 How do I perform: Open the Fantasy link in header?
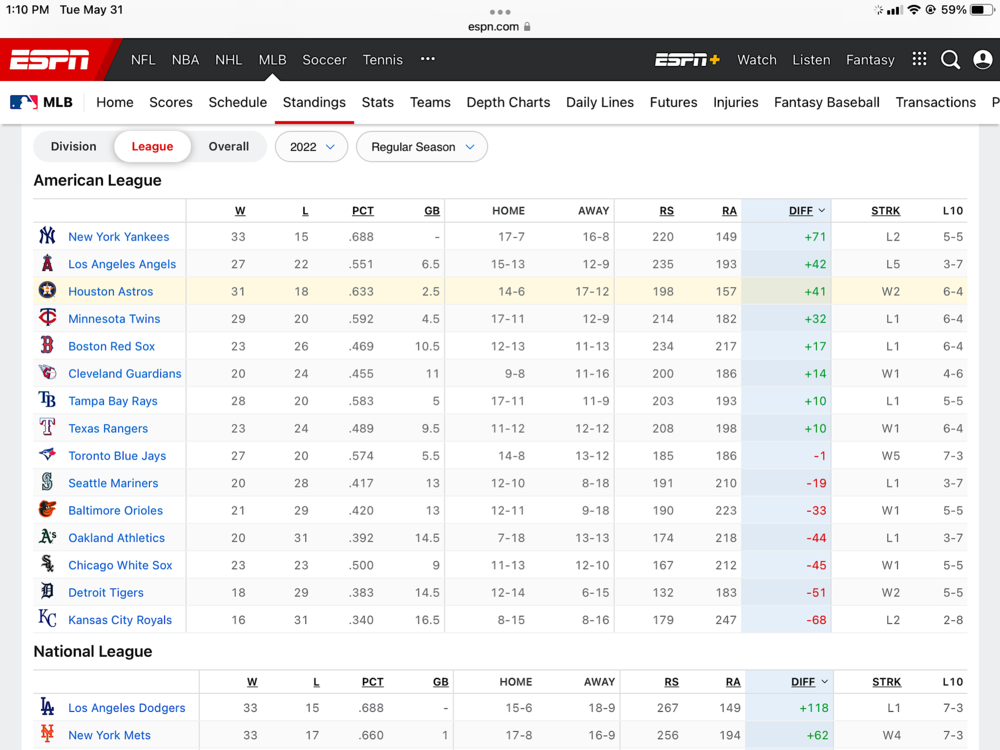870,60
